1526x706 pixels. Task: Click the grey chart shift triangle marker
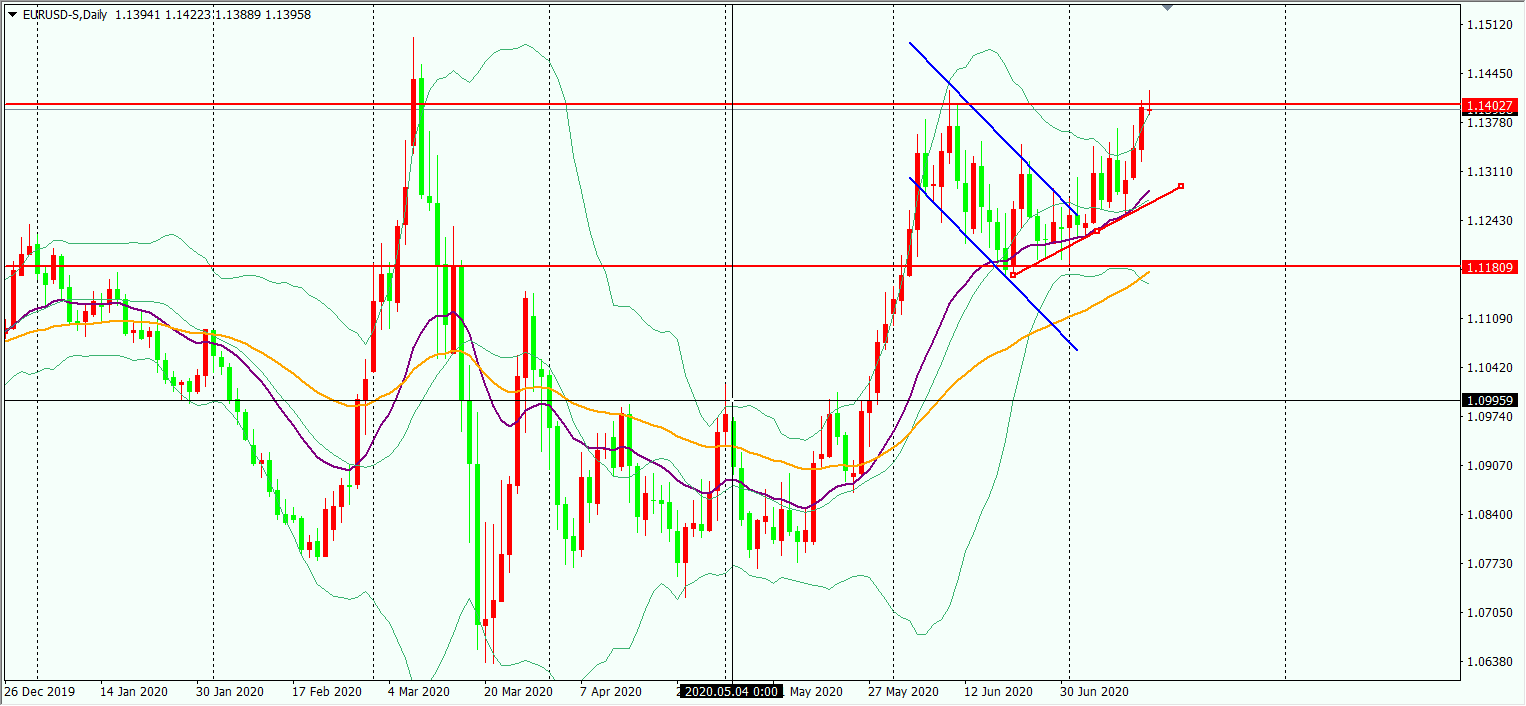click(x=1167, y=7)
